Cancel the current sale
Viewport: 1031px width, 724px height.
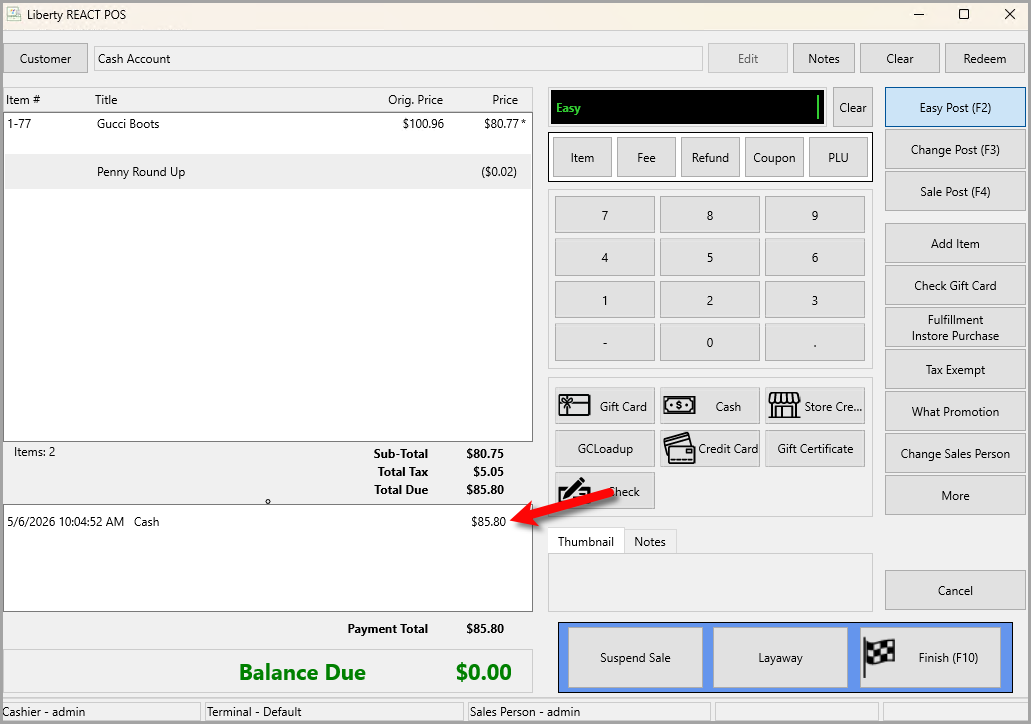click(955, 590)
